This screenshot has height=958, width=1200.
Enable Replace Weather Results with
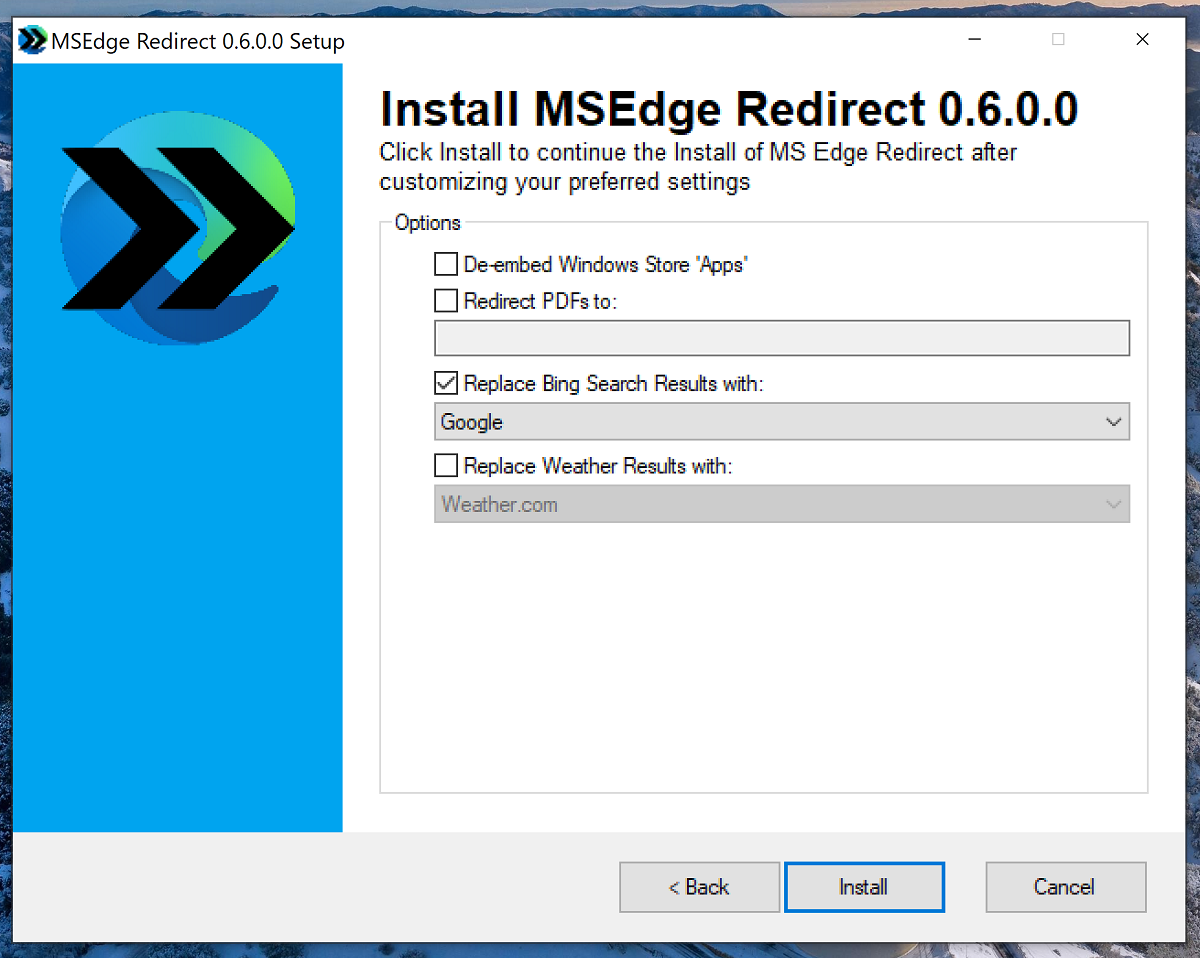tap(445, 465)
